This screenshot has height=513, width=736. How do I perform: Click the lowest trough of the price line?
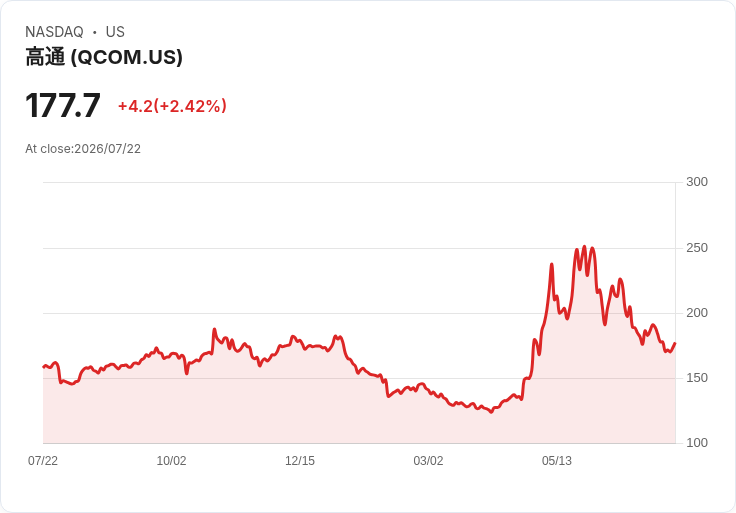point(491,412)
